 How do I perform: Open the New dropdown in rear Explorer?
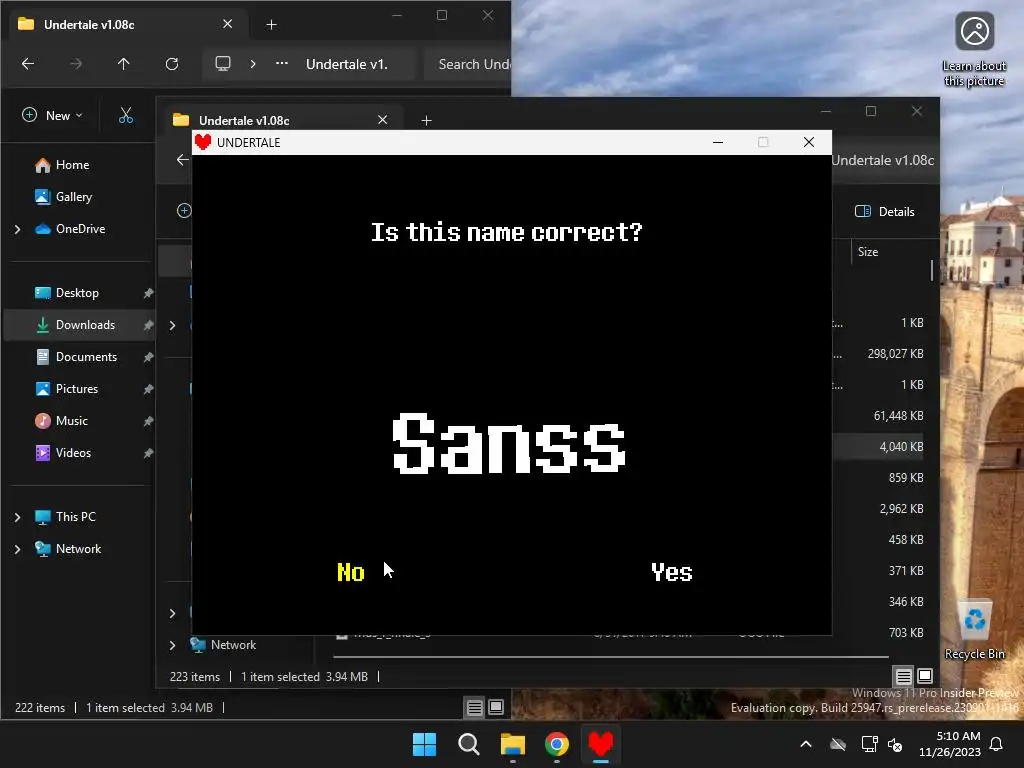click(x=52, y=116)
